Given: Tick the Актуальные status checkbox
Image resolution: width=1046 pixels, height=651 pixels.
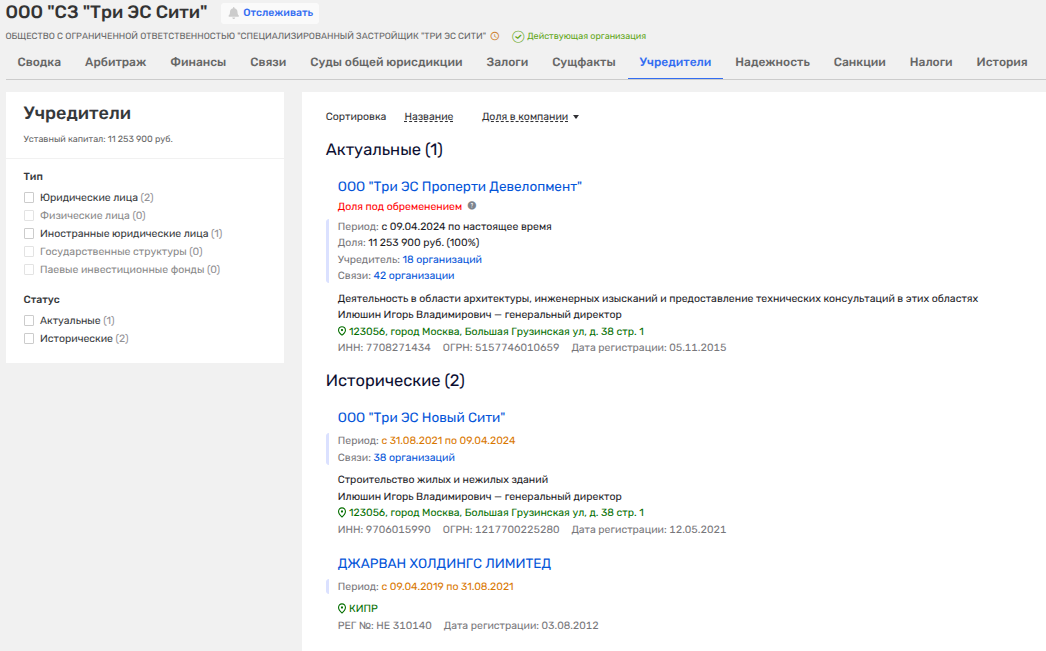Looking at the screenshot, I should (x=30, y=321).
